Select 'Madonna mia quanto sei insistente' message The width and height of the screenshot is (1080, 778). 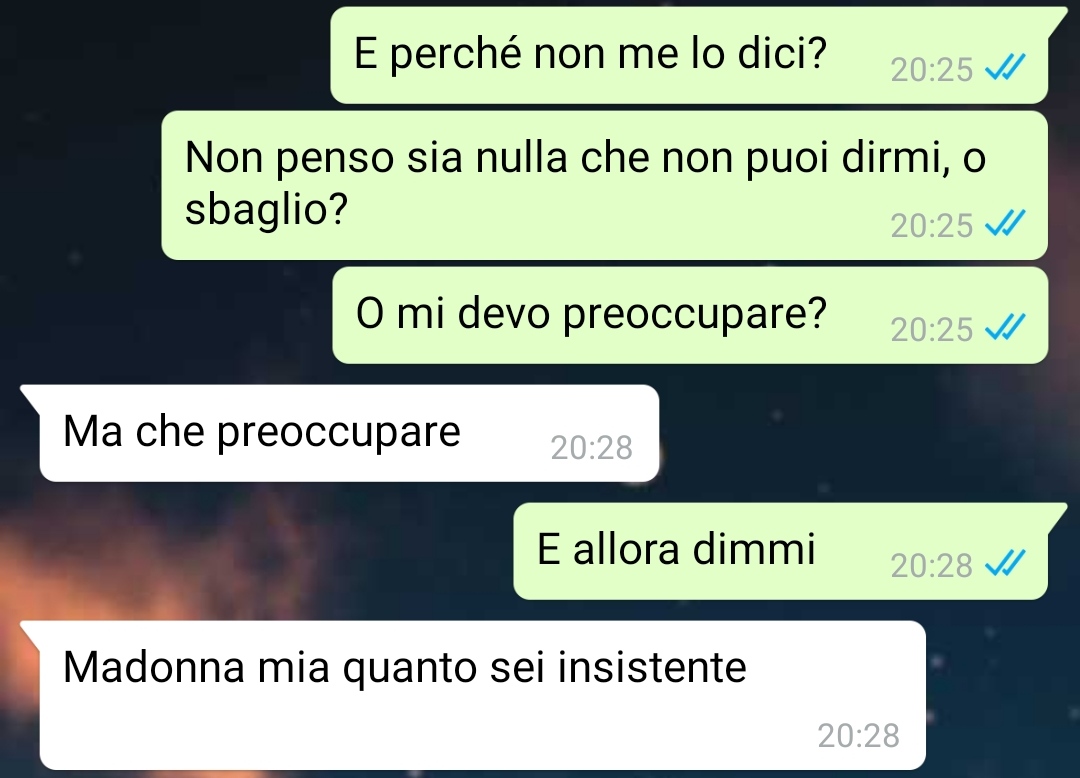482,695
